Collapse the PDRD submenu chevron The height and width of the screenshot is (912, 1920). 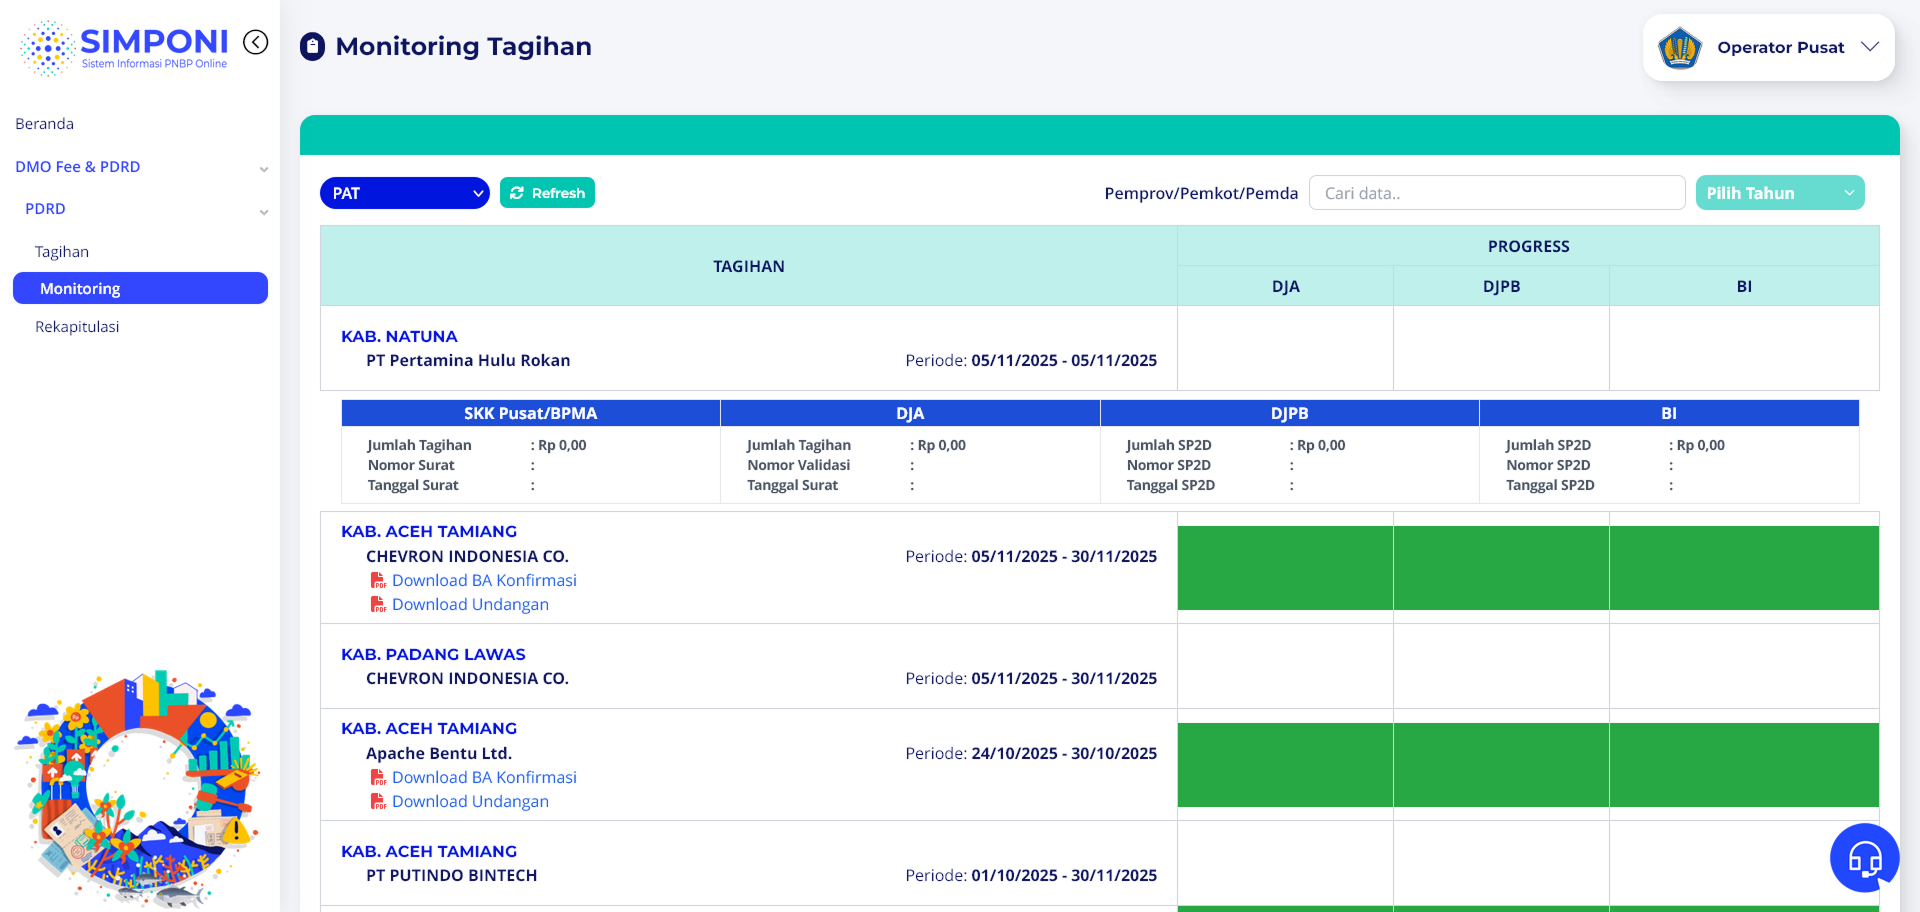[x=264, y=212]
